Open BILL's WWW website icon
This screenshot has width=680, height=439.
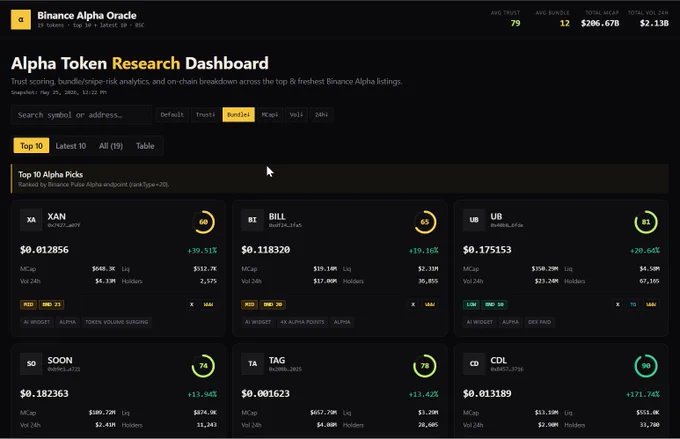pos(430,305)
